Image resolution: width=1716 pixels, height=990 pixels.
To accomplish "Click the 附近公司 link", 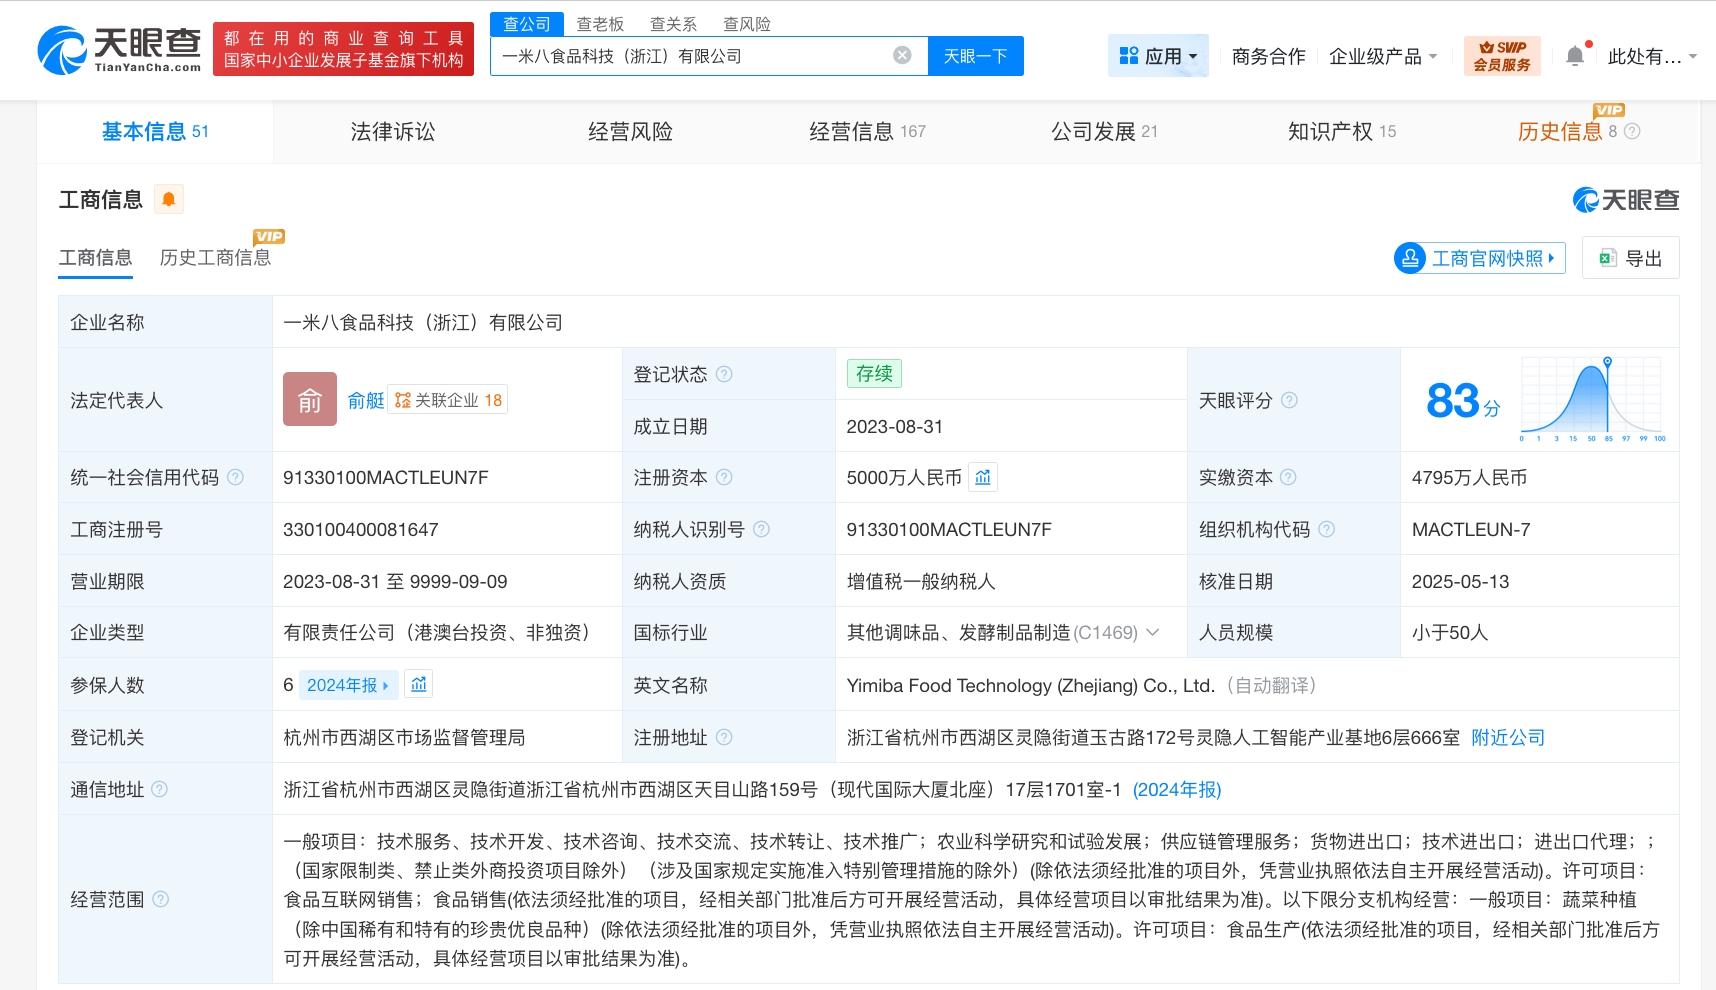I will pos(1507,738).
